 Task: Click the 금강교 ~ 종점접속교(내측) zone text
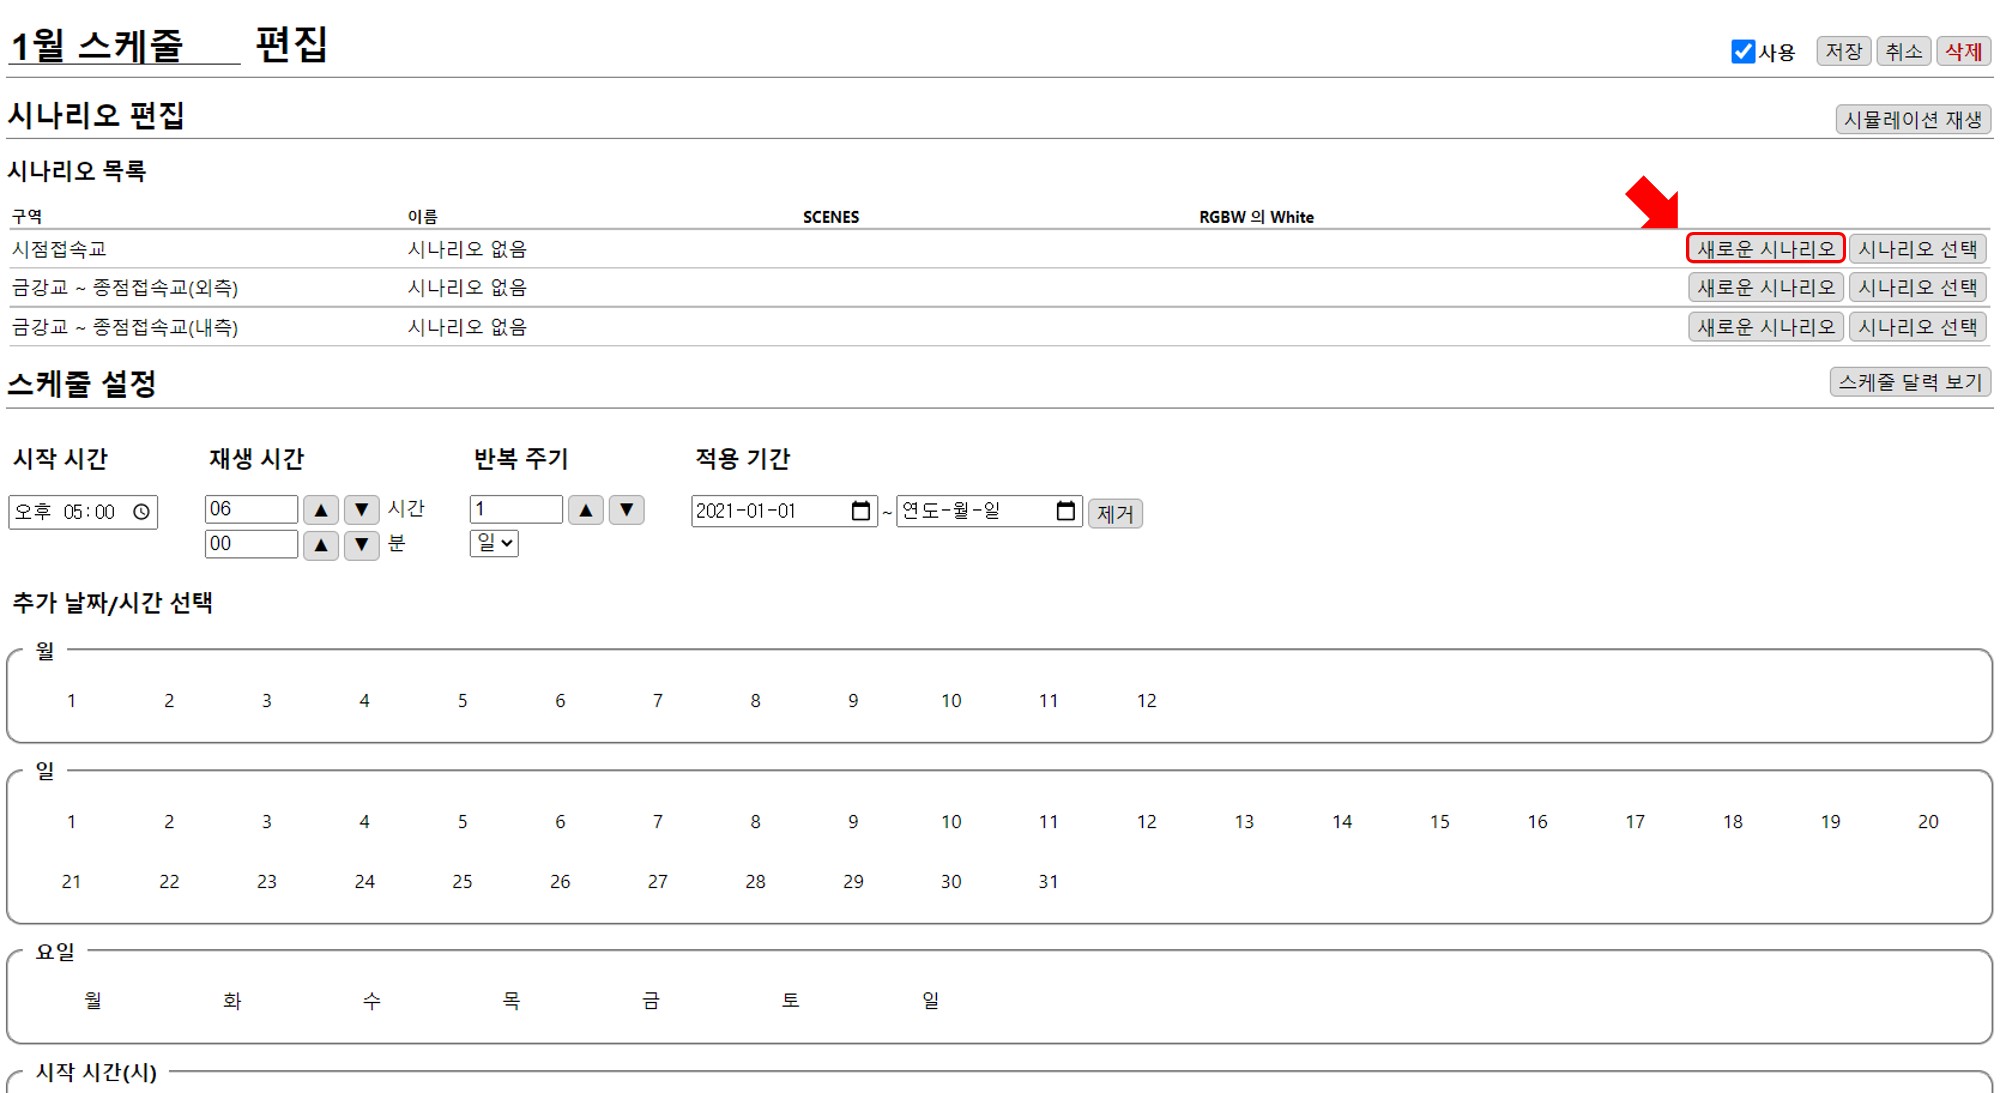125,327
